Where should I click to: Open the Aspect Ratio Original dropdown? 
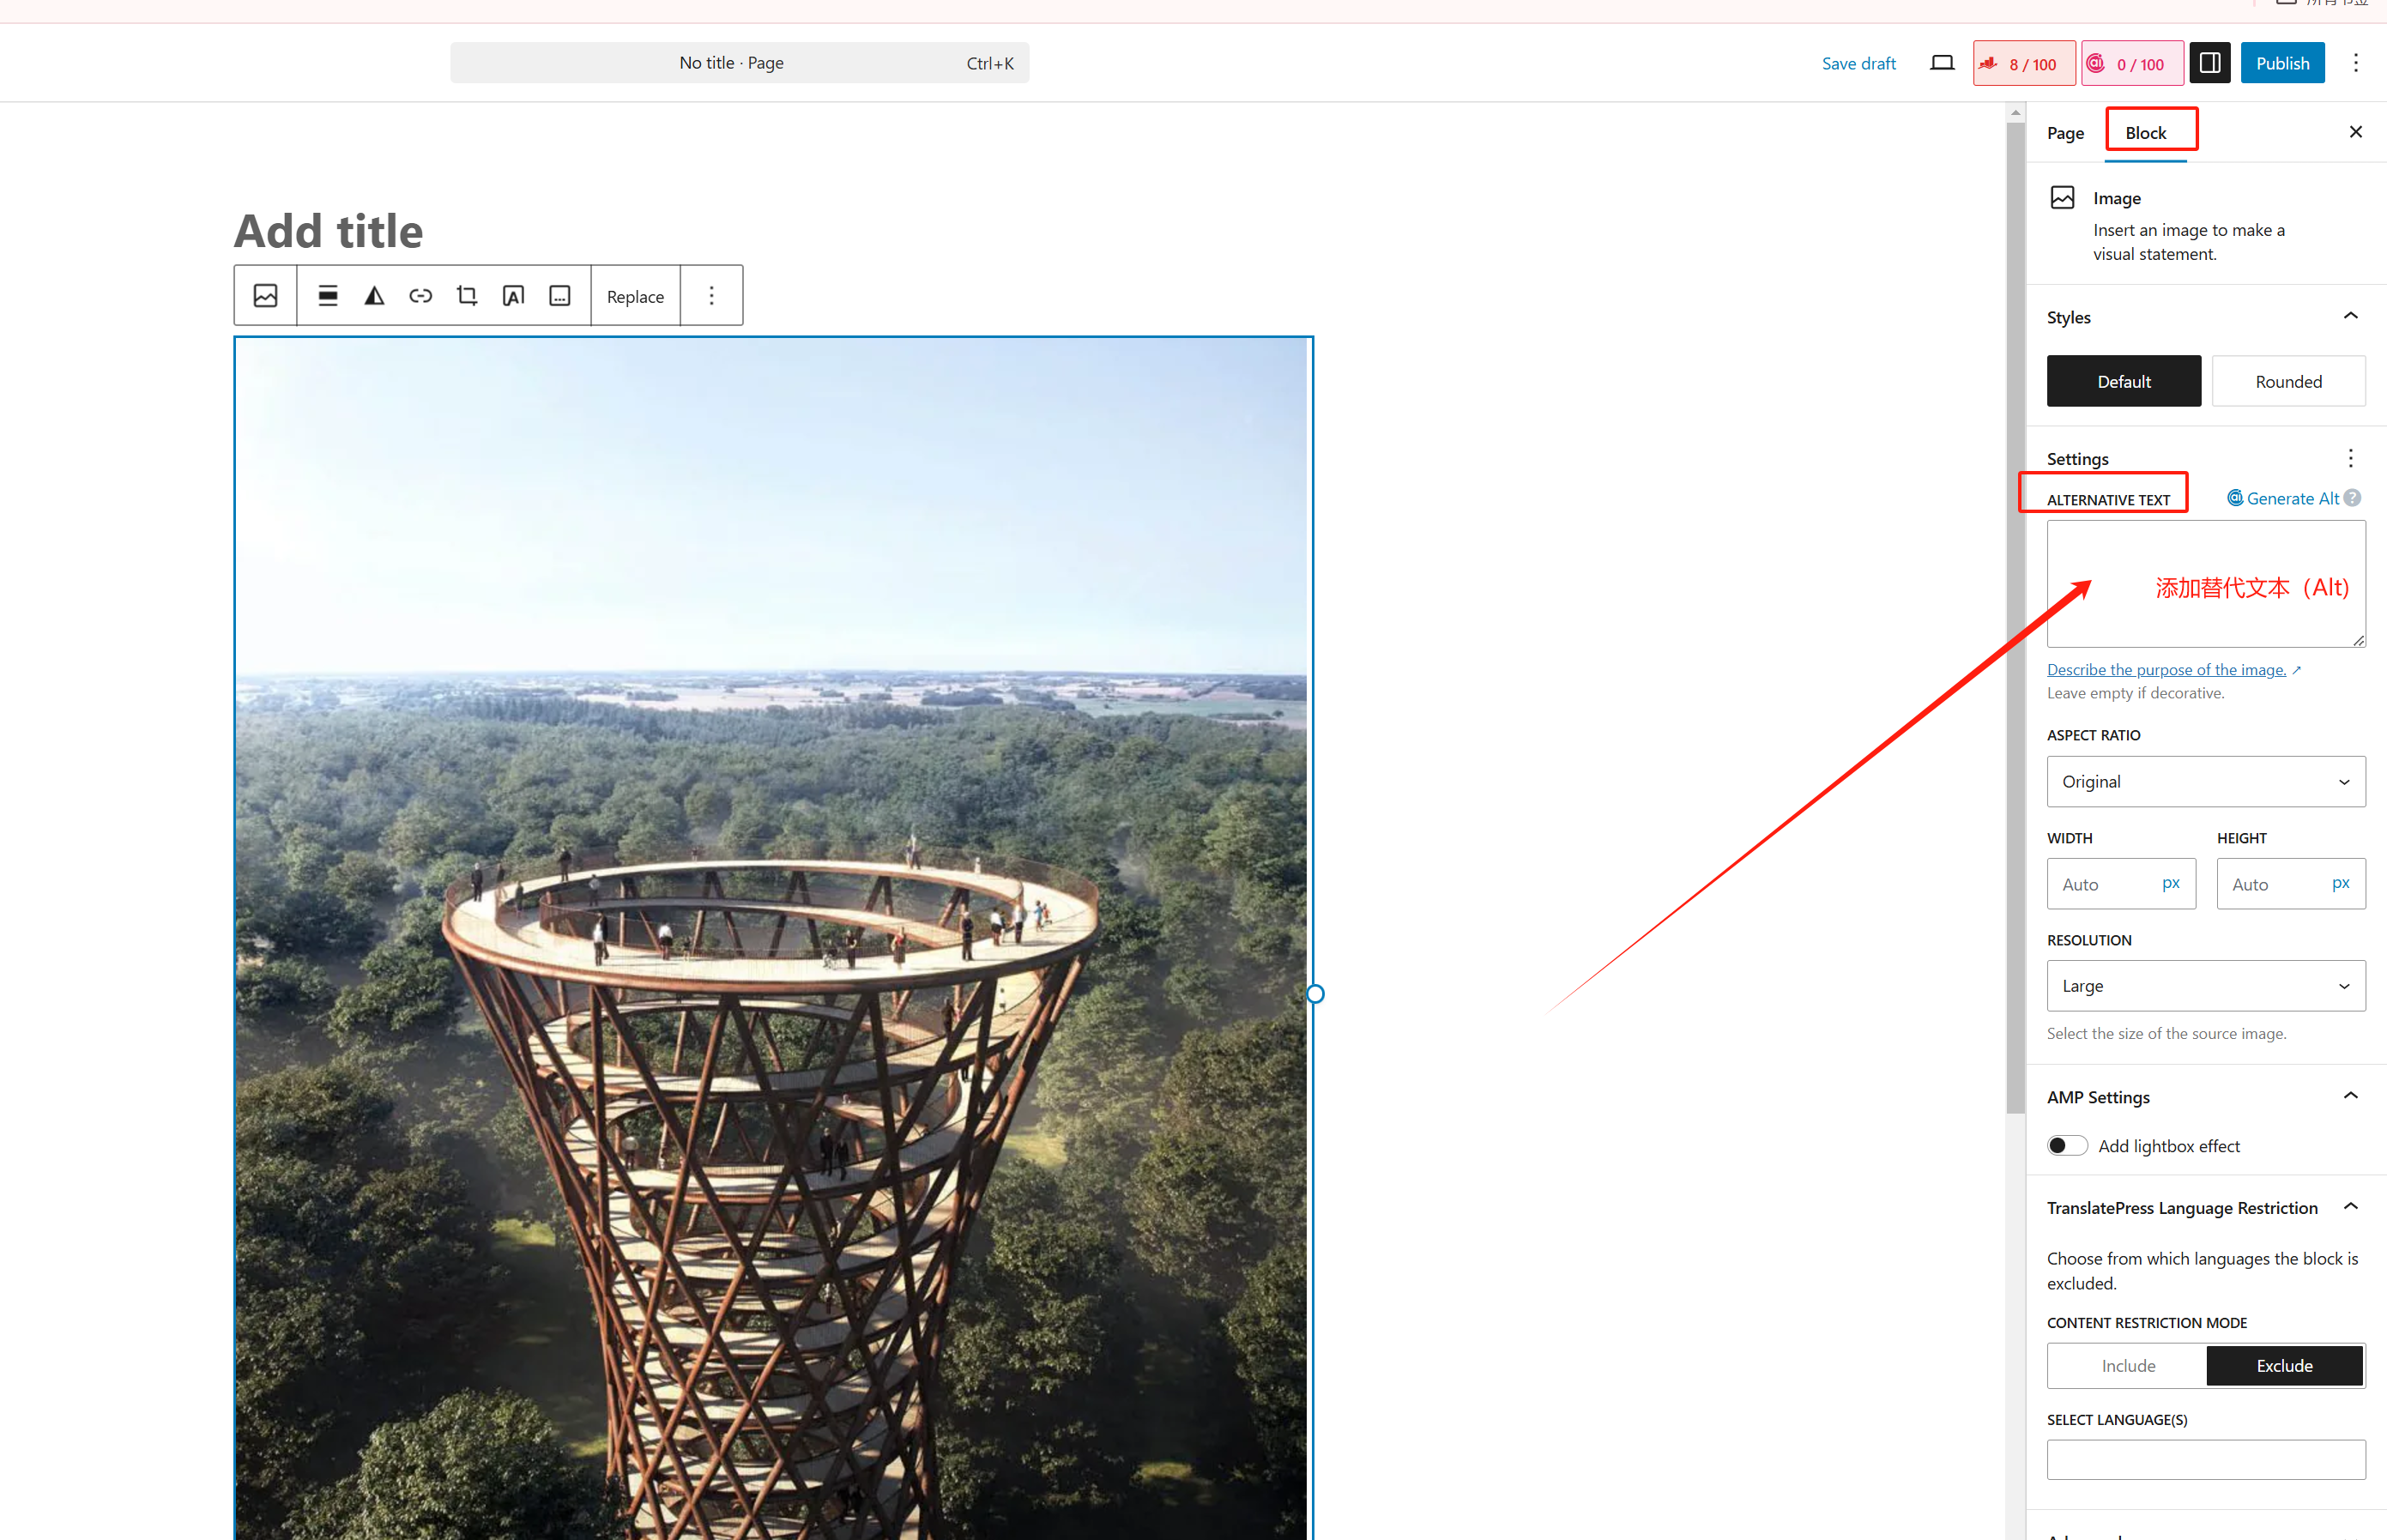[x=2205, y=782]
